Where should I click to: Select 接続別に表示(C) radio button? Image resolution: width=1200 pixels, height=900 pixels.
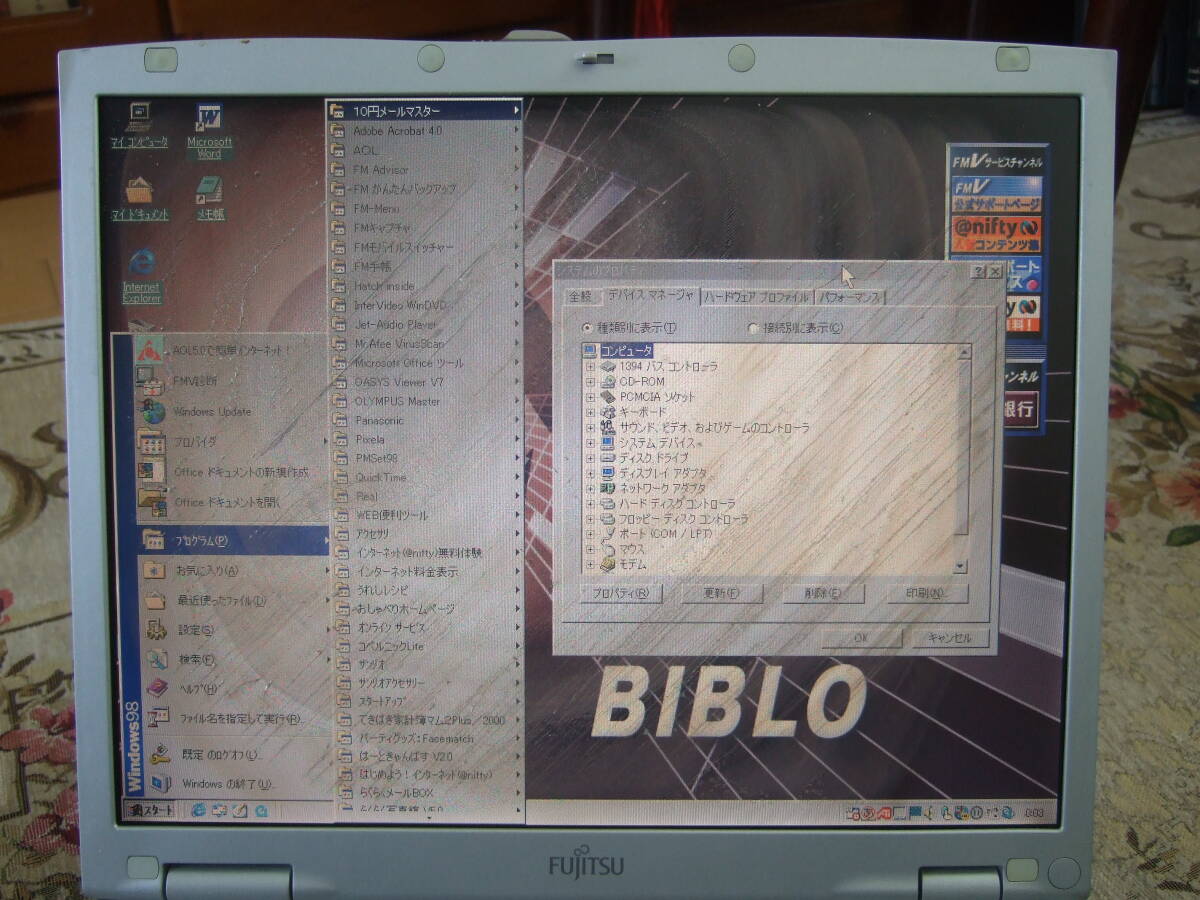tap(795, 328)
